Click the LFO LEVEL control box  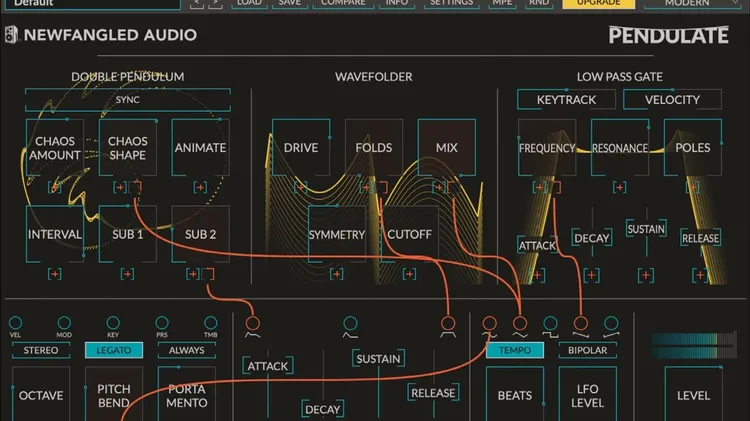(x=587, y=395)
